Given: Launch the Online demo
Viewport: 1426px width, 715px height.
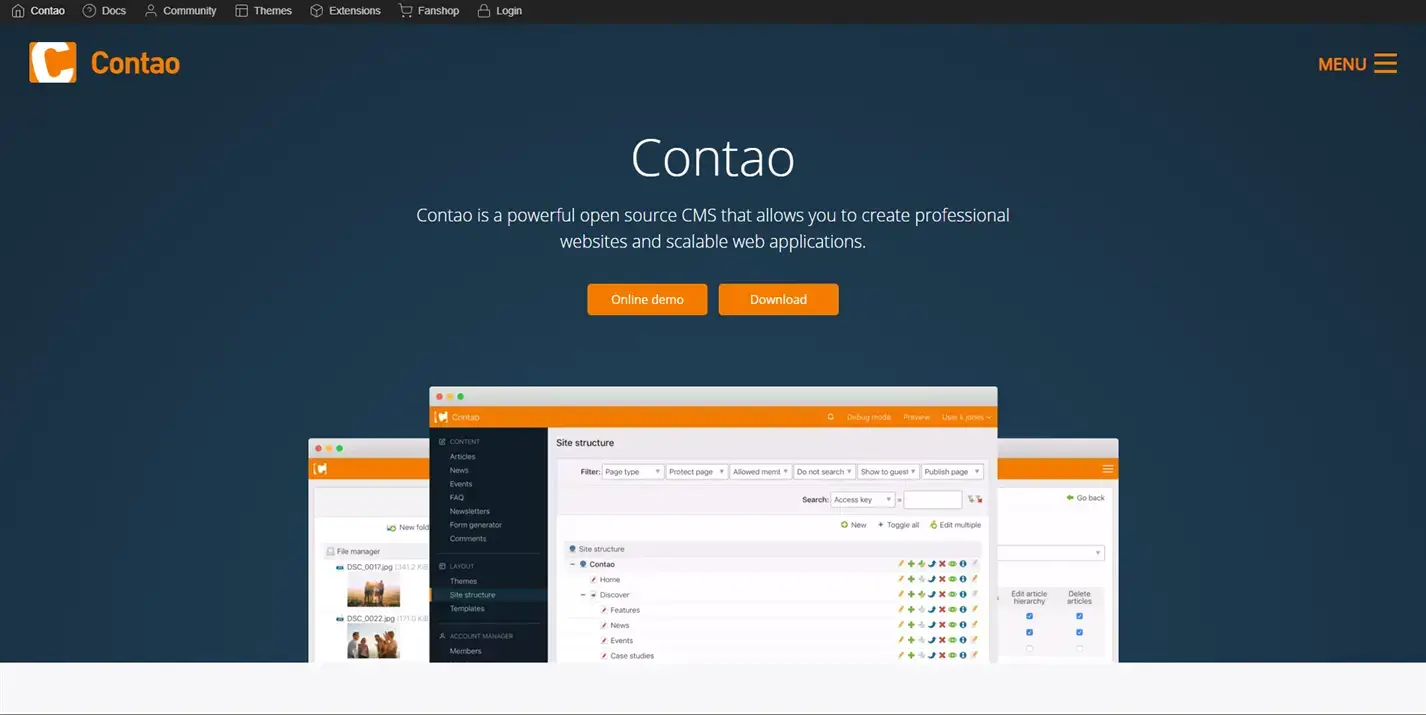Looking at the screenshot, I should point(647,299).
